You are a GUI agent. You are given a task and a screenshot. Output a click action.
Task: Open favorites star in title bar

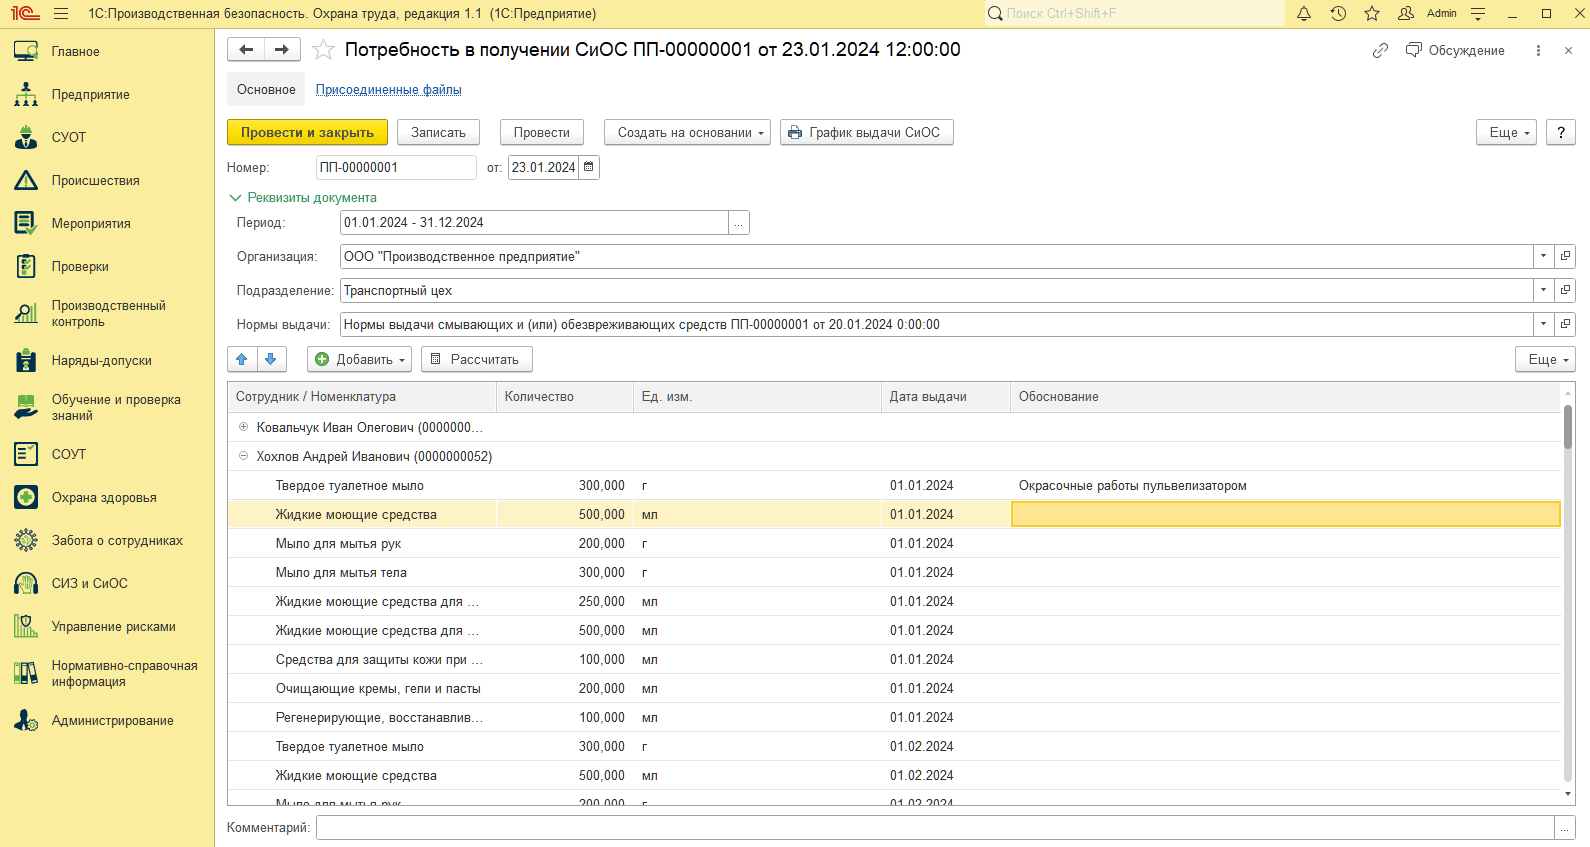coord(1372,14)
